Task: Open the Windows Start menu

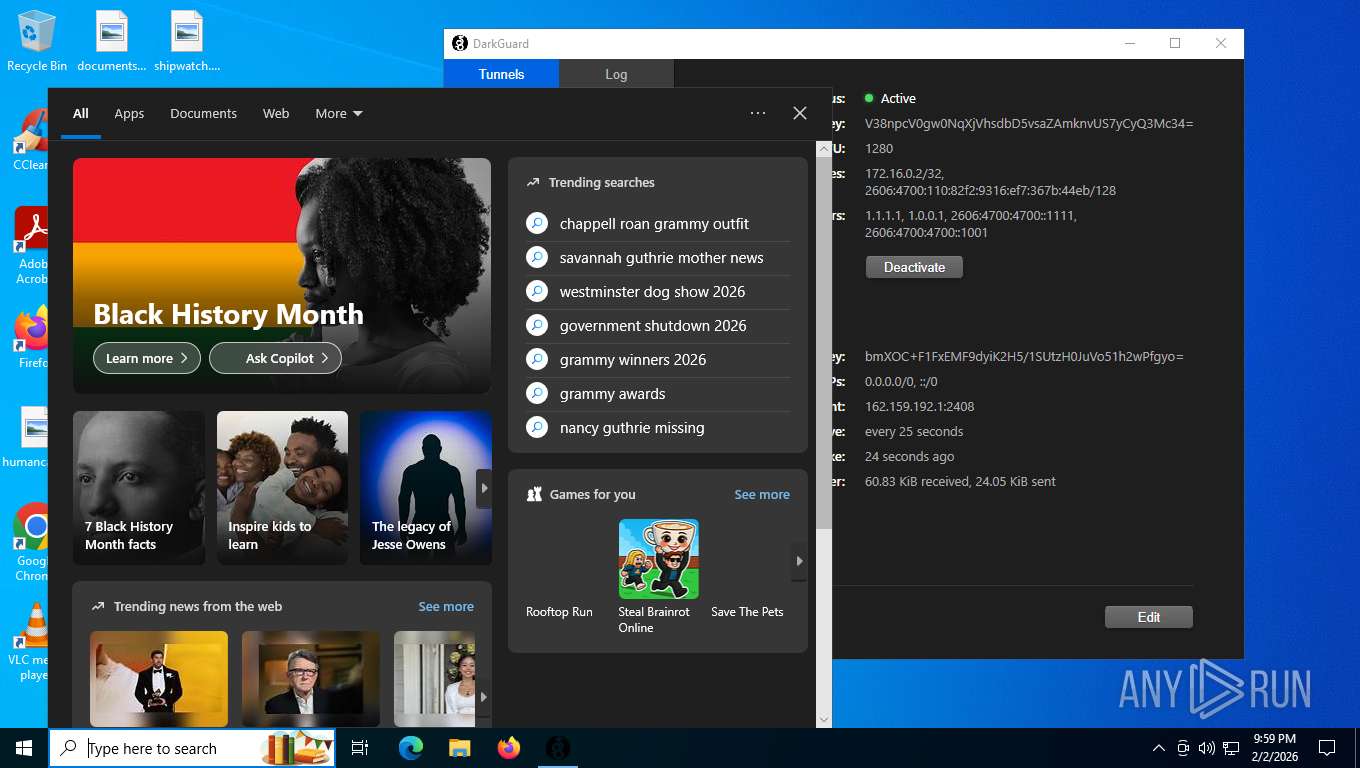Action: coord(24,747)
